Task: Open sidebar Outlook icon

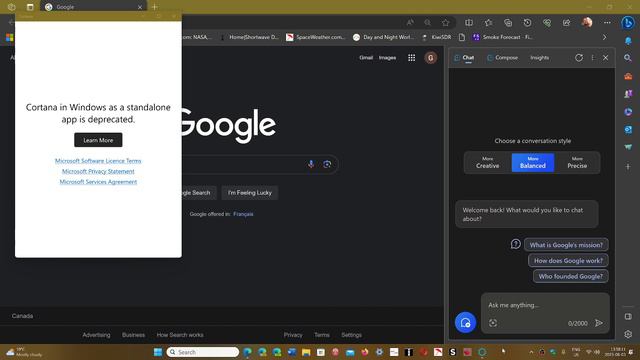Action: (x=628, y=129)
